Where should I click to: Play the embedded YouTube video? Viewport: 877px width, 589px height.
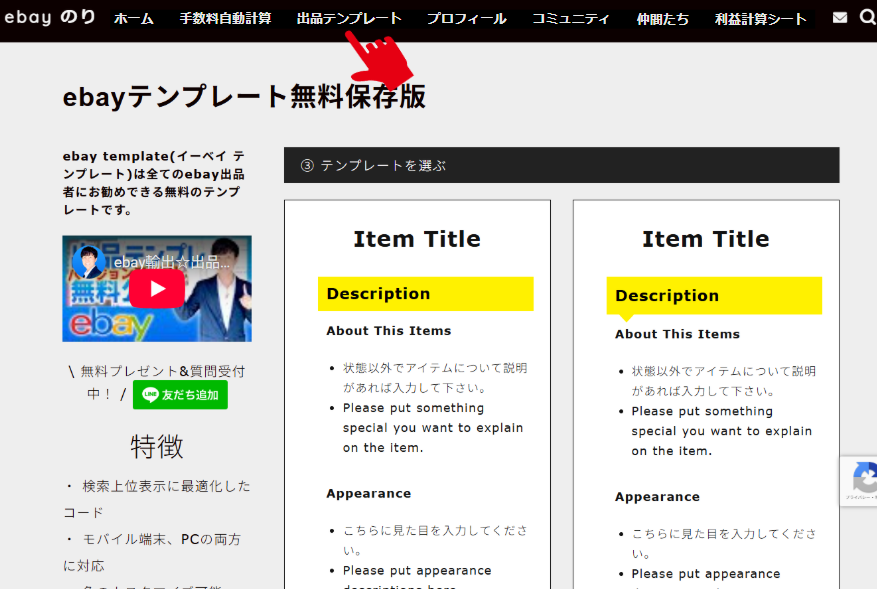point(156,289)
